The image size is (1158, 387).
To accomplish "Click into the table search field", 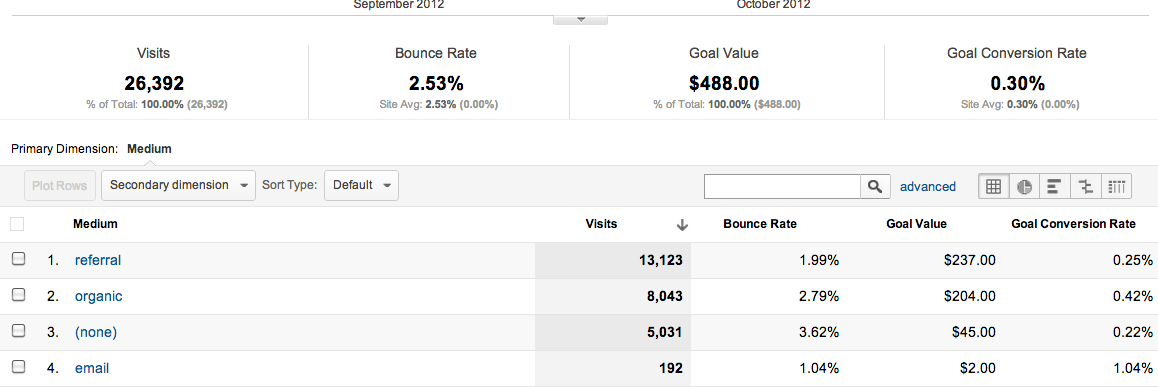I will pos(782,187).
